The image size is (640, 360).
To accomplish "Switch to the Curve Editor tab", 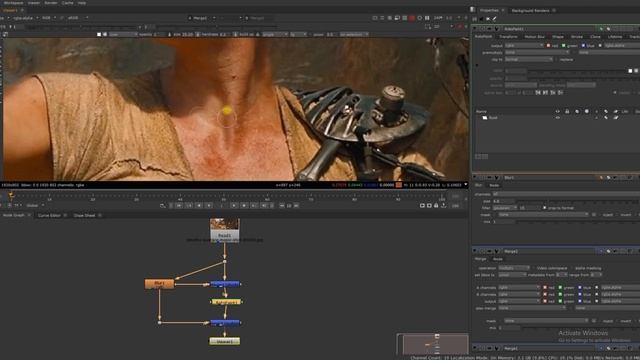I will (49, 215).
